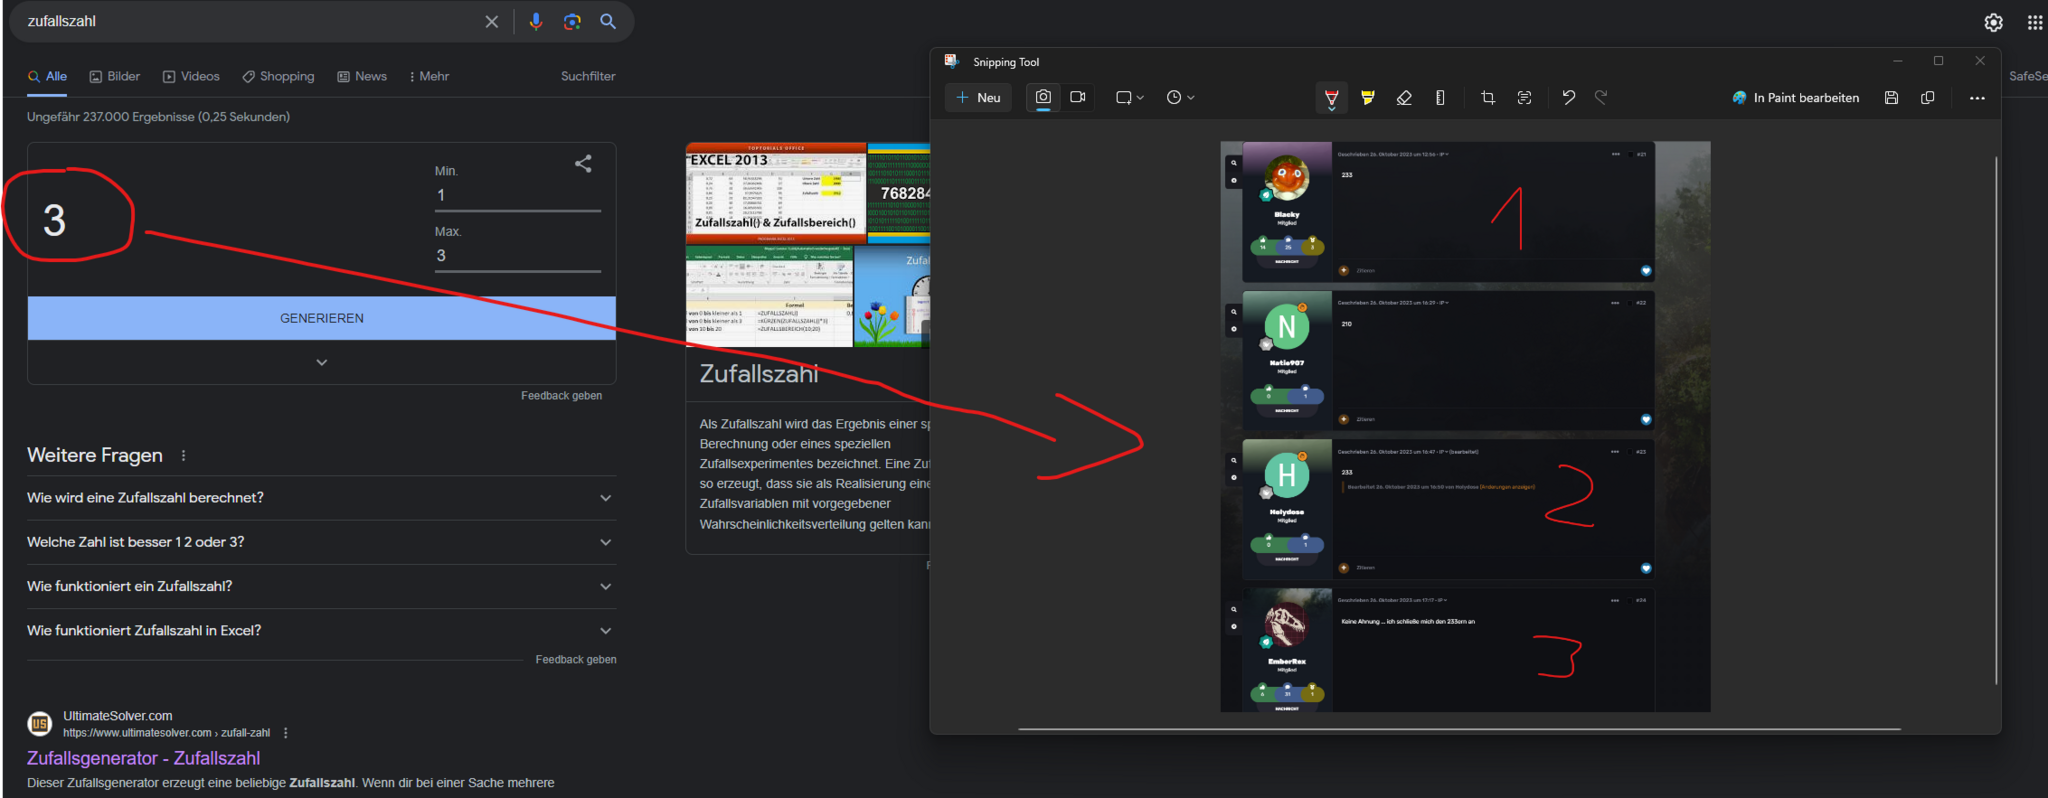Click the text actions icon
Viewport: 2048px width, 798px height.
click(1524, 98)
